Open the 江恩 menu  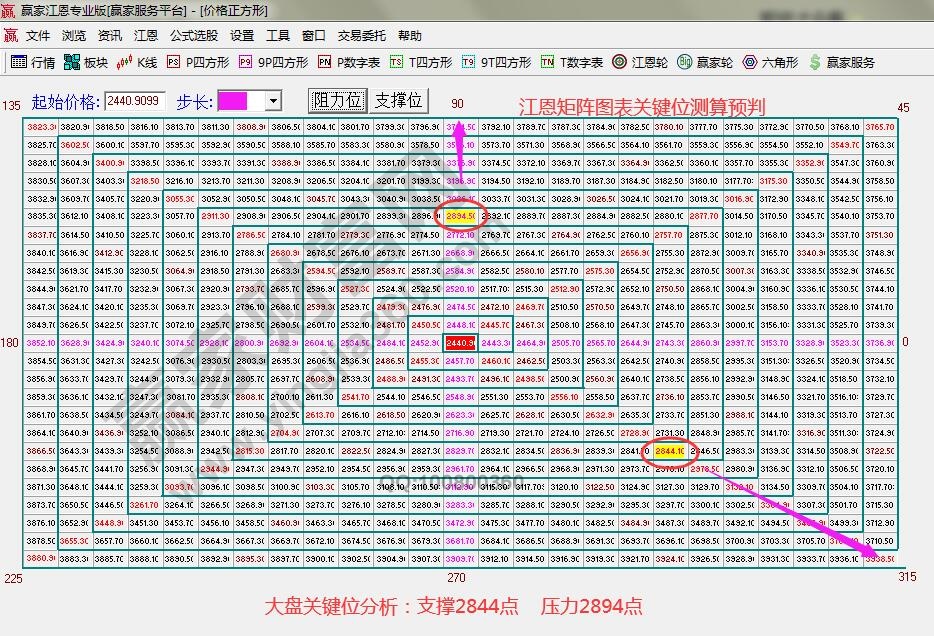click(x=145, y=36)
